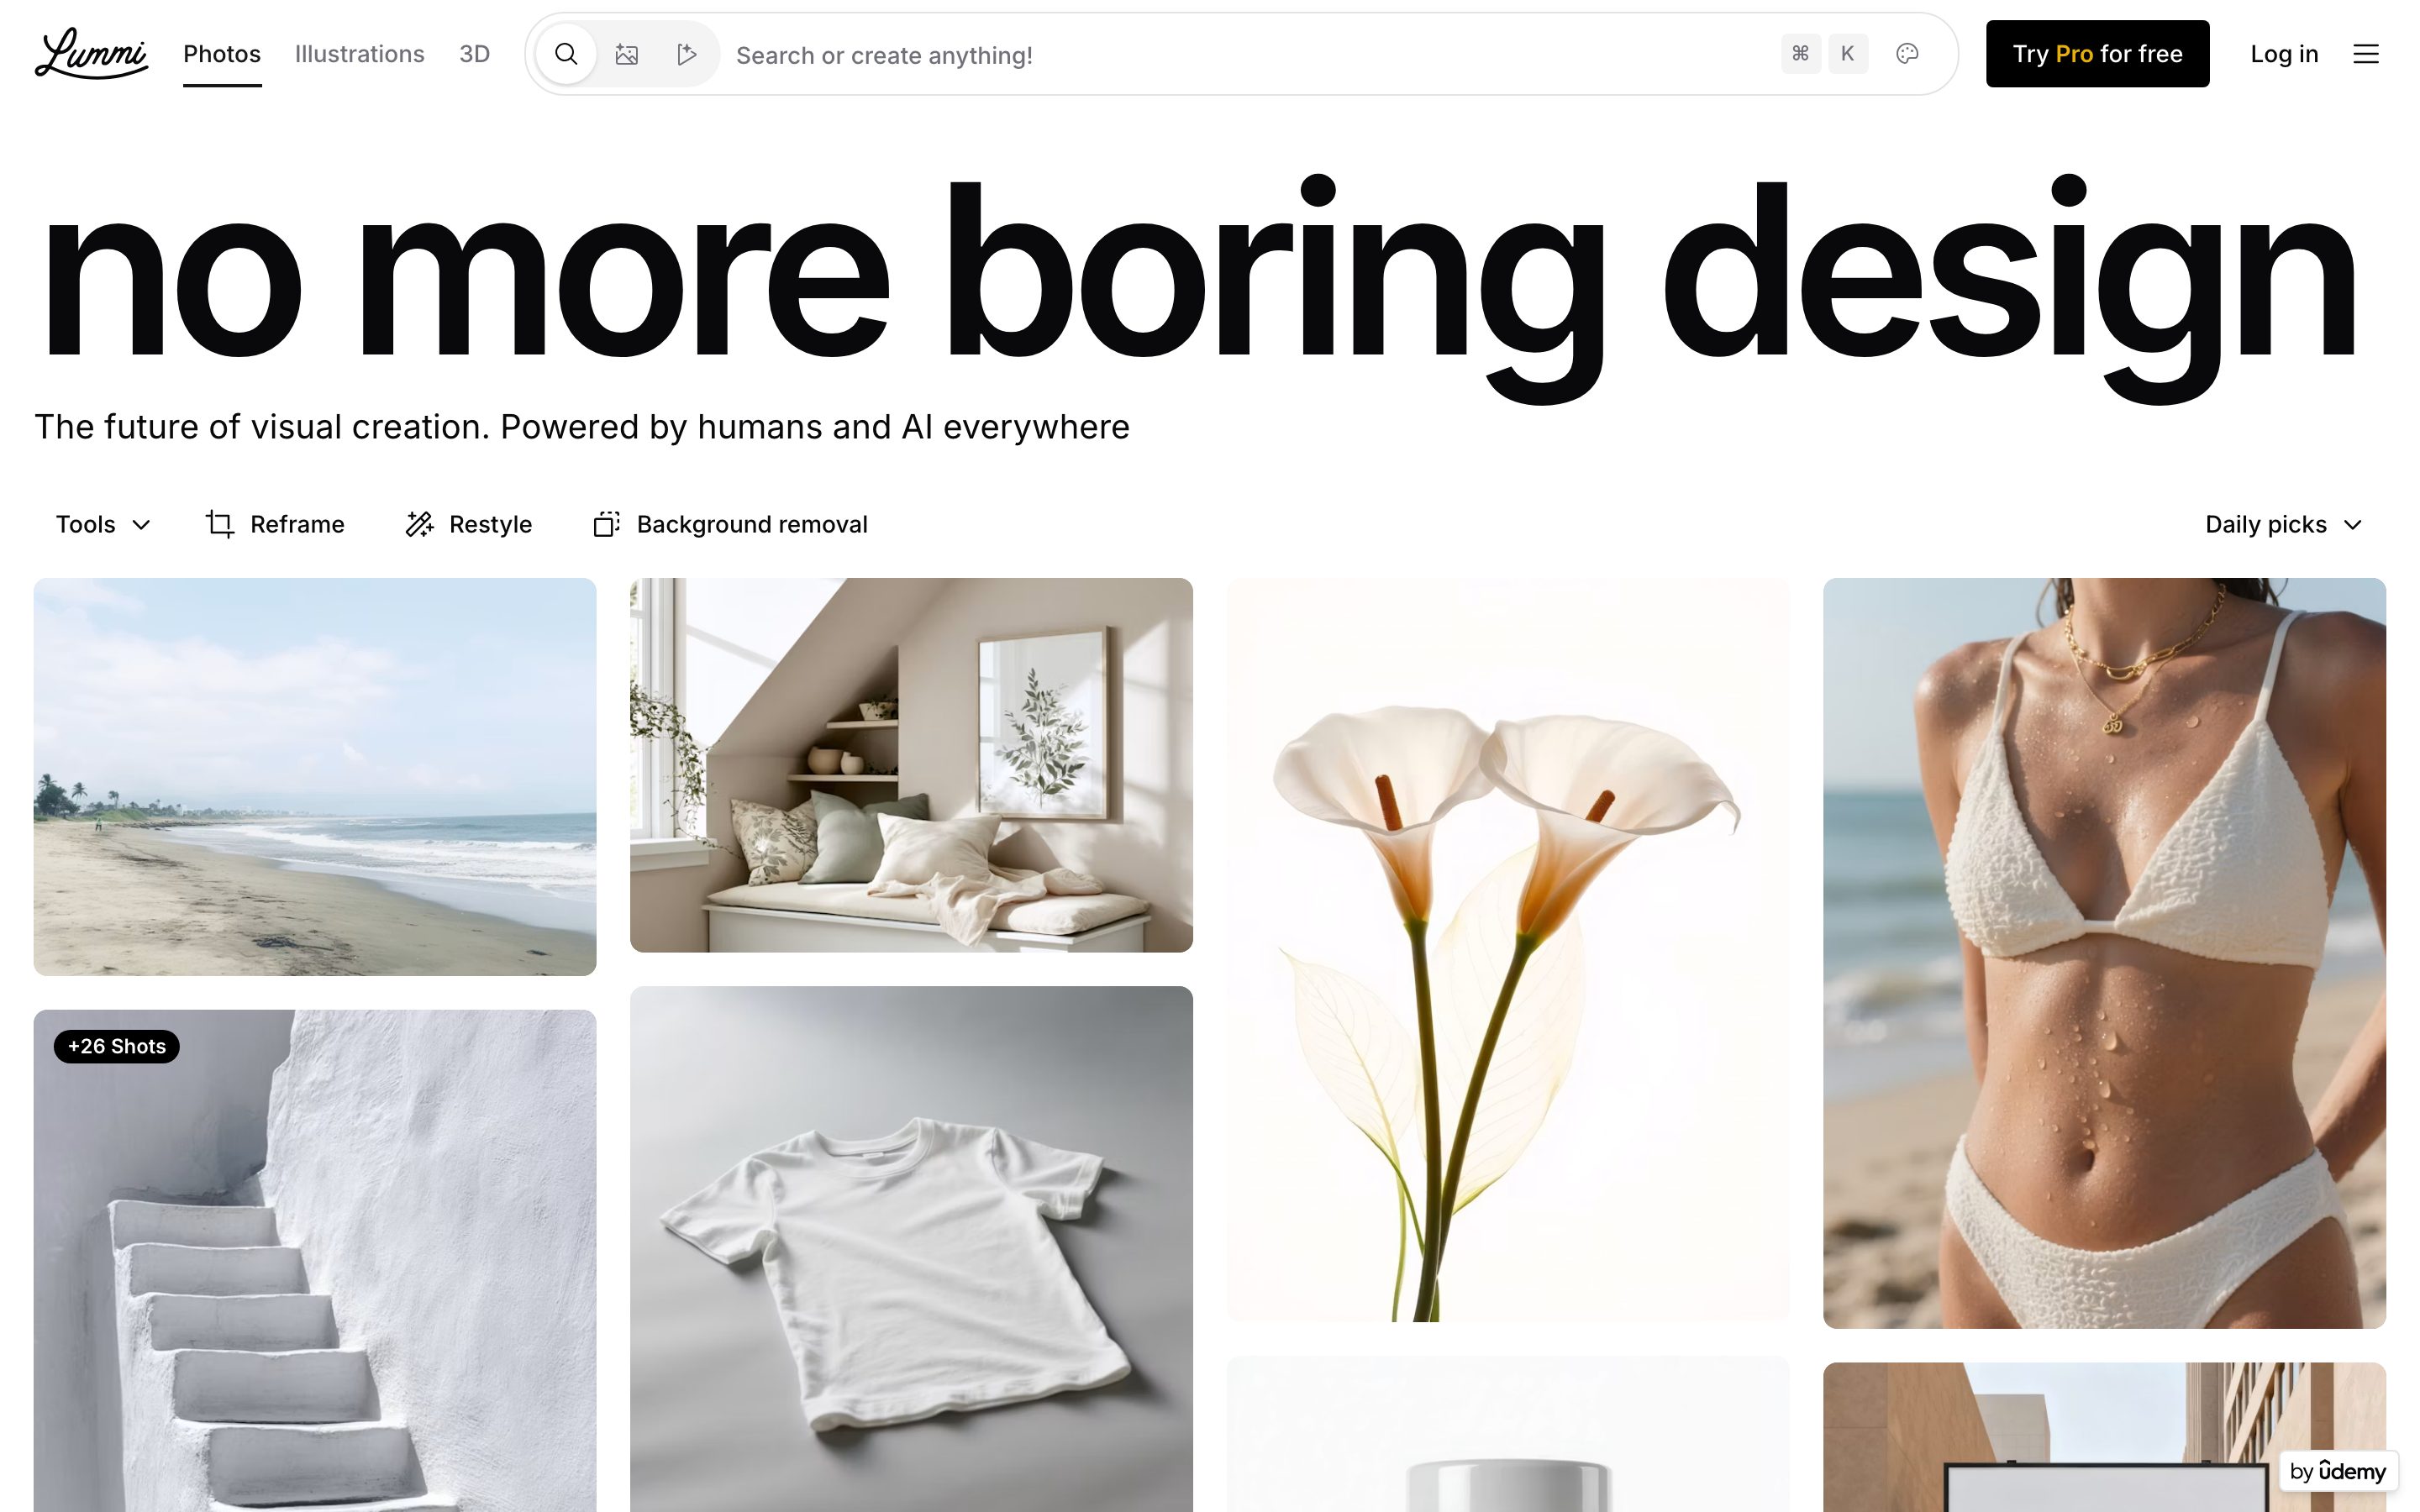2420x1512 pixels.
Task: Click the Reframe crop icon
Action: pyautogui.click(x=220, y=524)
